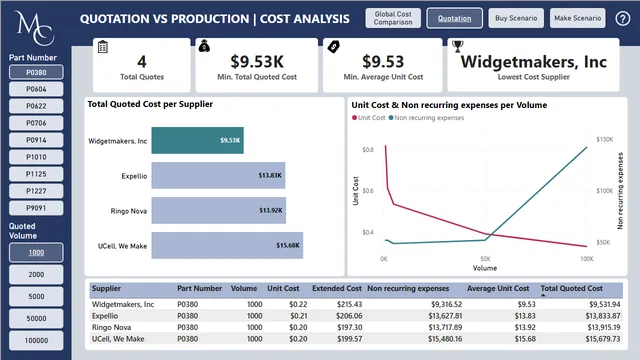Select part number P1227
The height and width of the screenshot is (360, 640).
point(36,191)
